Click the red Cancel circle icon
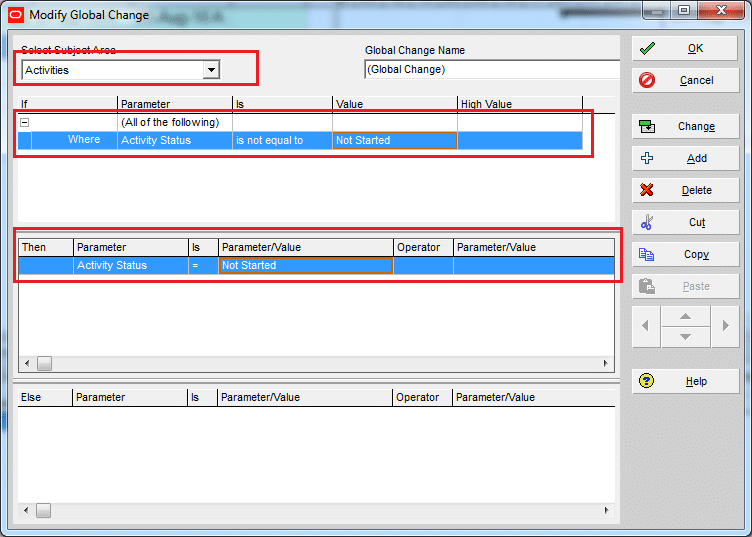The height and width of the screenshot is (537, 752). pyautogui.click(x=647, y=80)
